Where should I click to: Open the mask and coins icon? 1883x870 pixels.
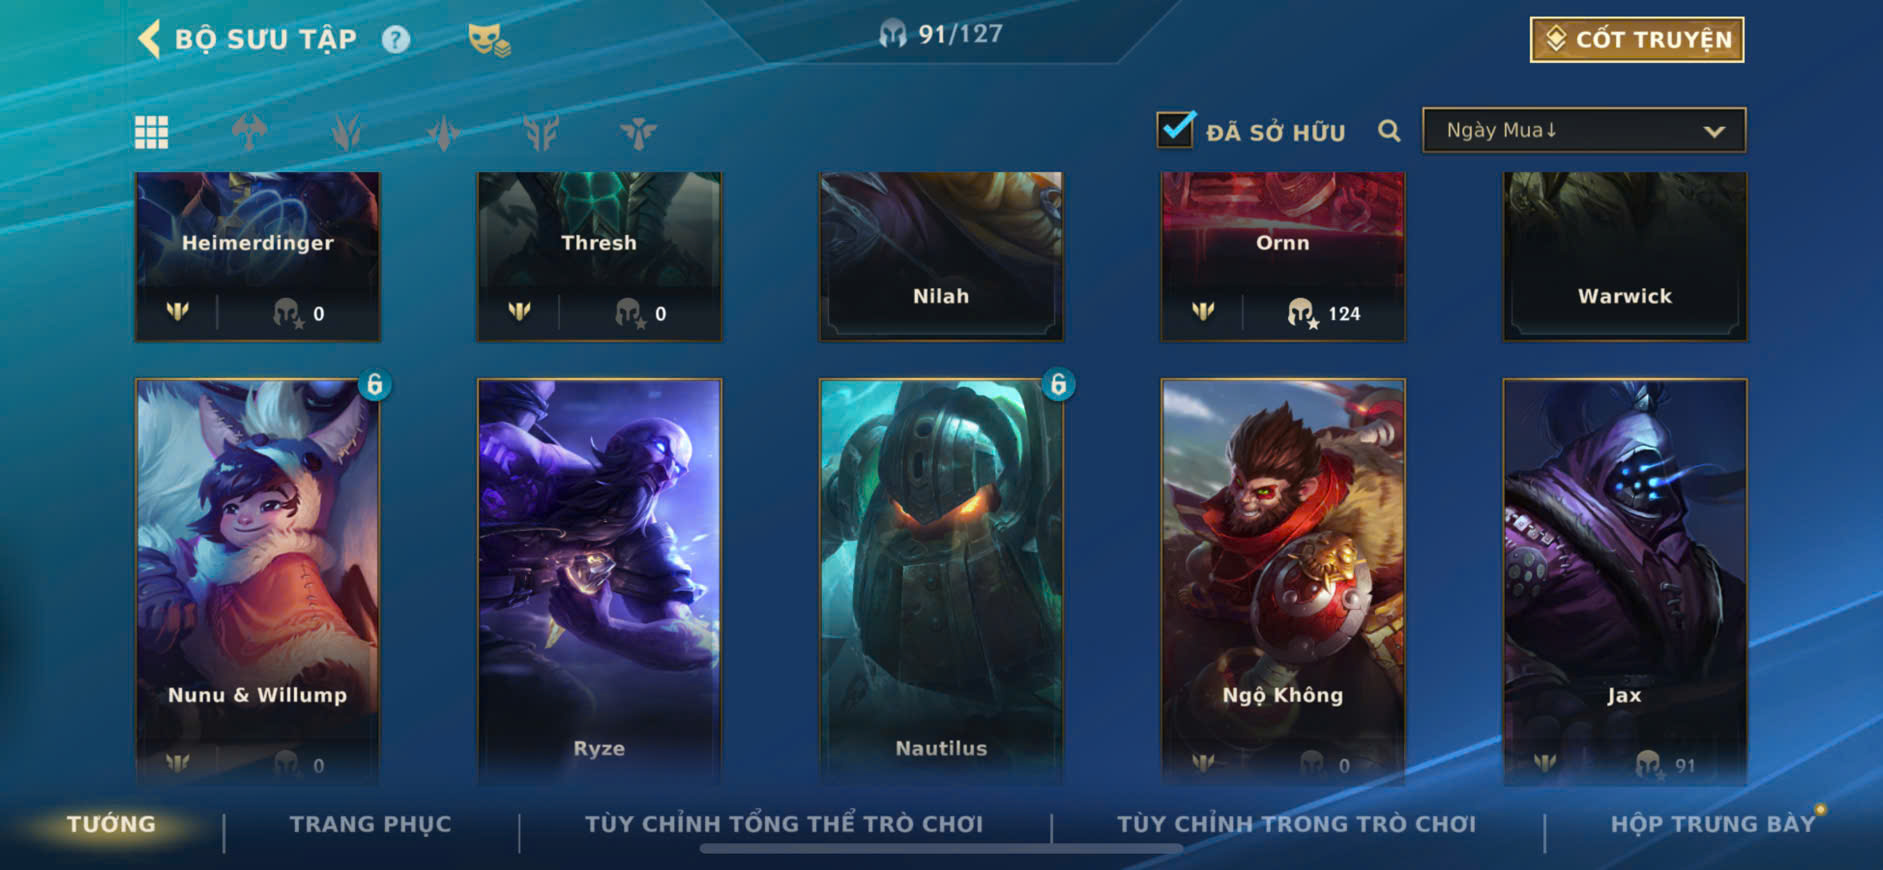[489, 40]
